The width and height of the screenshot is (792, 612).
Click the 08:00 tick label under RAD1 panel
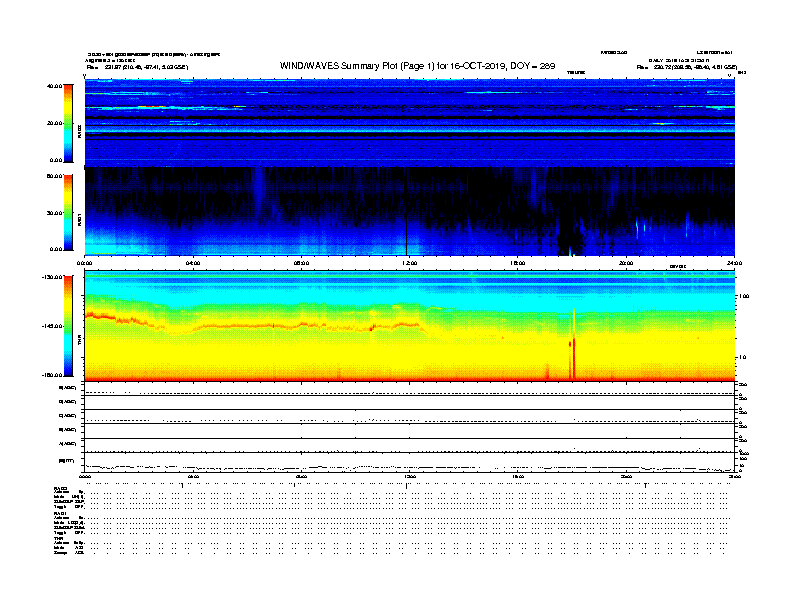[x=302, y=263]
